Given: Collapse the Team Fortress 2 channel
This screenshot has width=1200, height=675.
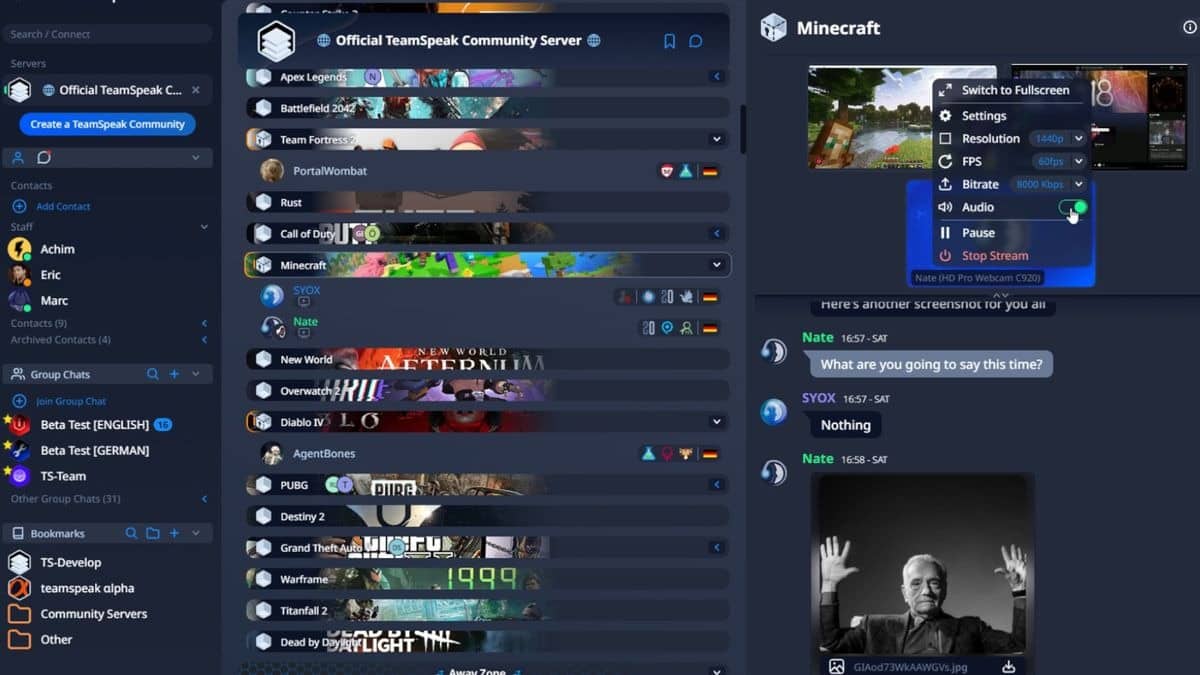Looking at the screenshot, I should tap(716, 139).
